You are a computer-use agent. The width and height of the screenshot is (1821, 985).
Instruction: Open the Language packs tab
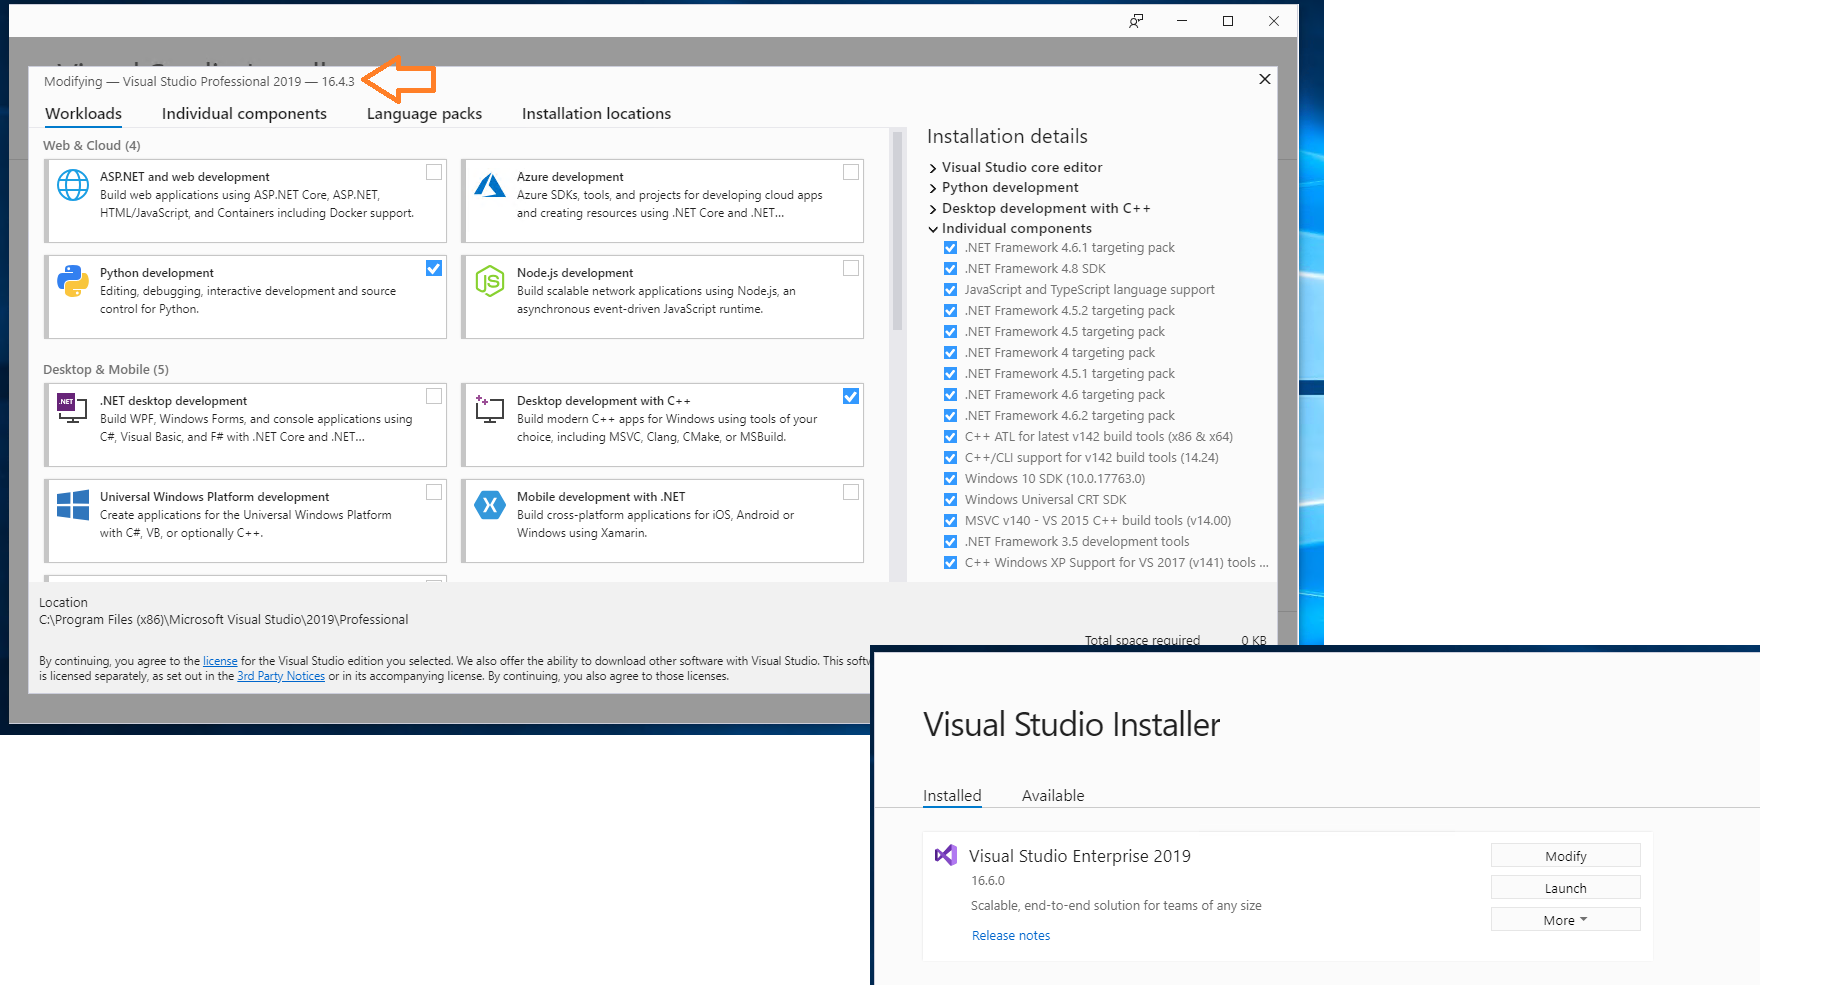click(424, 114)
